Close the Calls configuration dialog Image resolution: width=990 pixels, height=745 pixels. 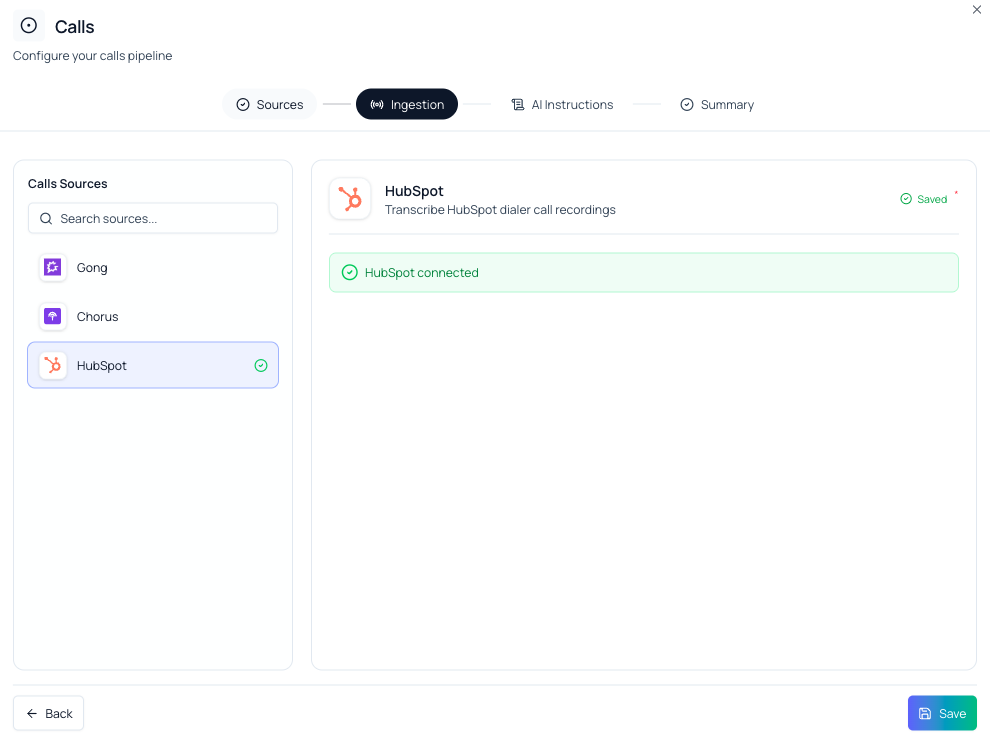pos(977,9)
